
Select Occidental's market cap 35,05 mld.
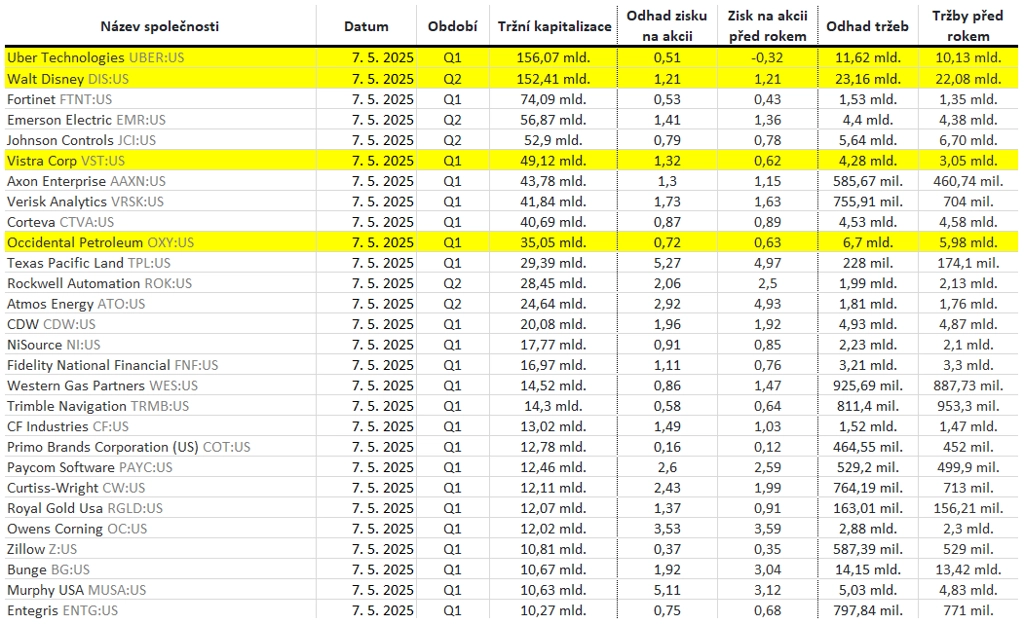click(x=553, y=242)
